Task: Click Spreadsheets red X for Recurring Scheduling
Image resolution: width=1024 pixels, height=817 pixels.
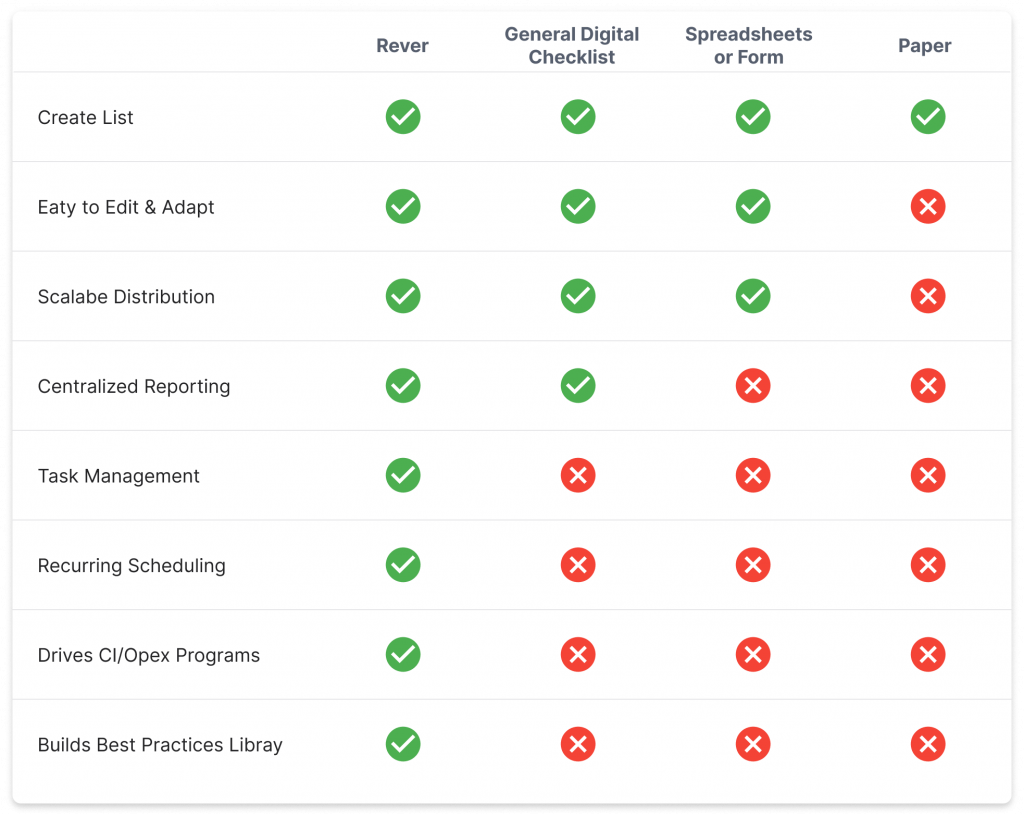Action: 753,565
